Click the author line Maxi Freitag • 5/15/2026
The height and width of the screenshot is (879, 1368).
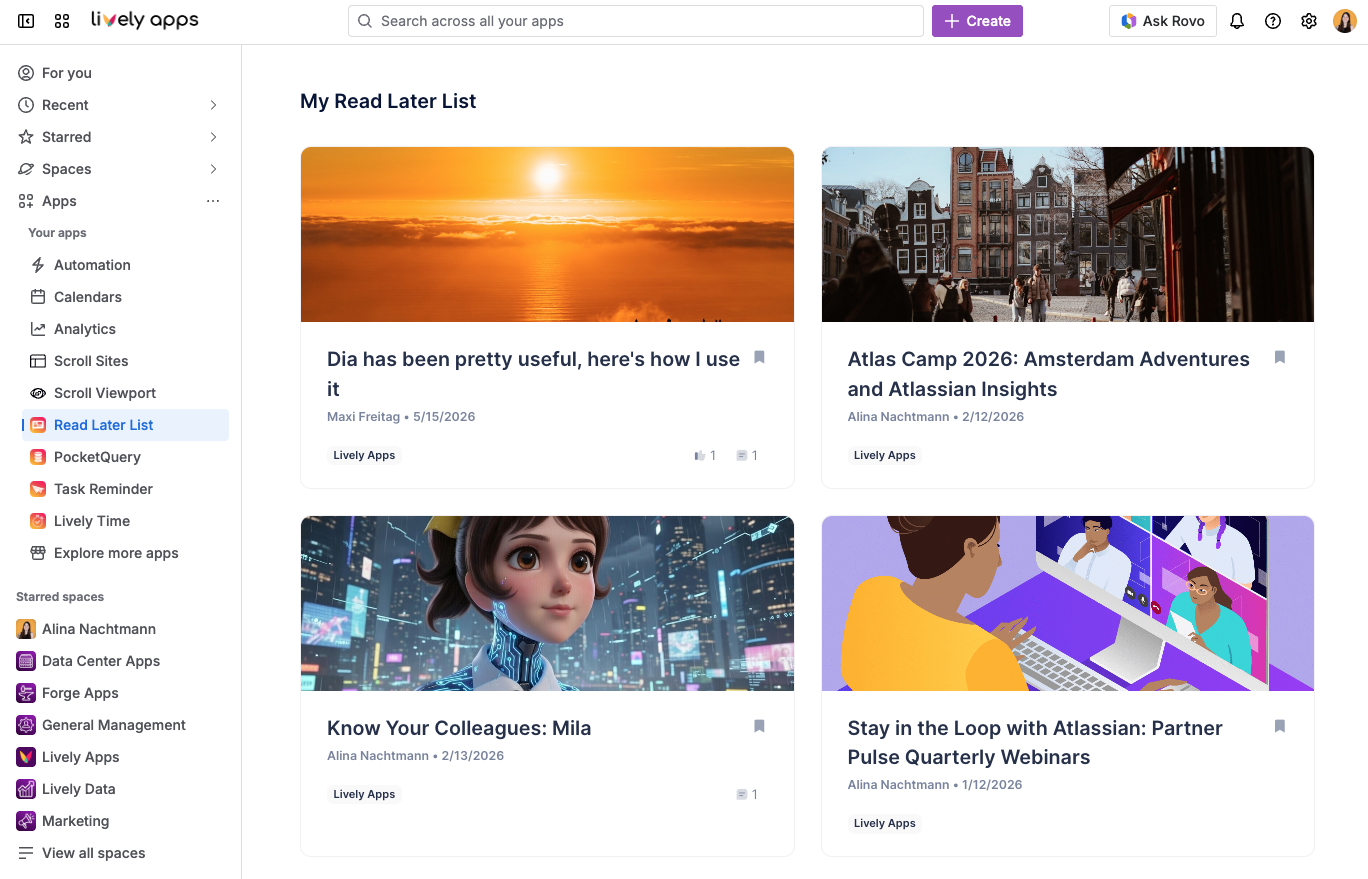401,416
